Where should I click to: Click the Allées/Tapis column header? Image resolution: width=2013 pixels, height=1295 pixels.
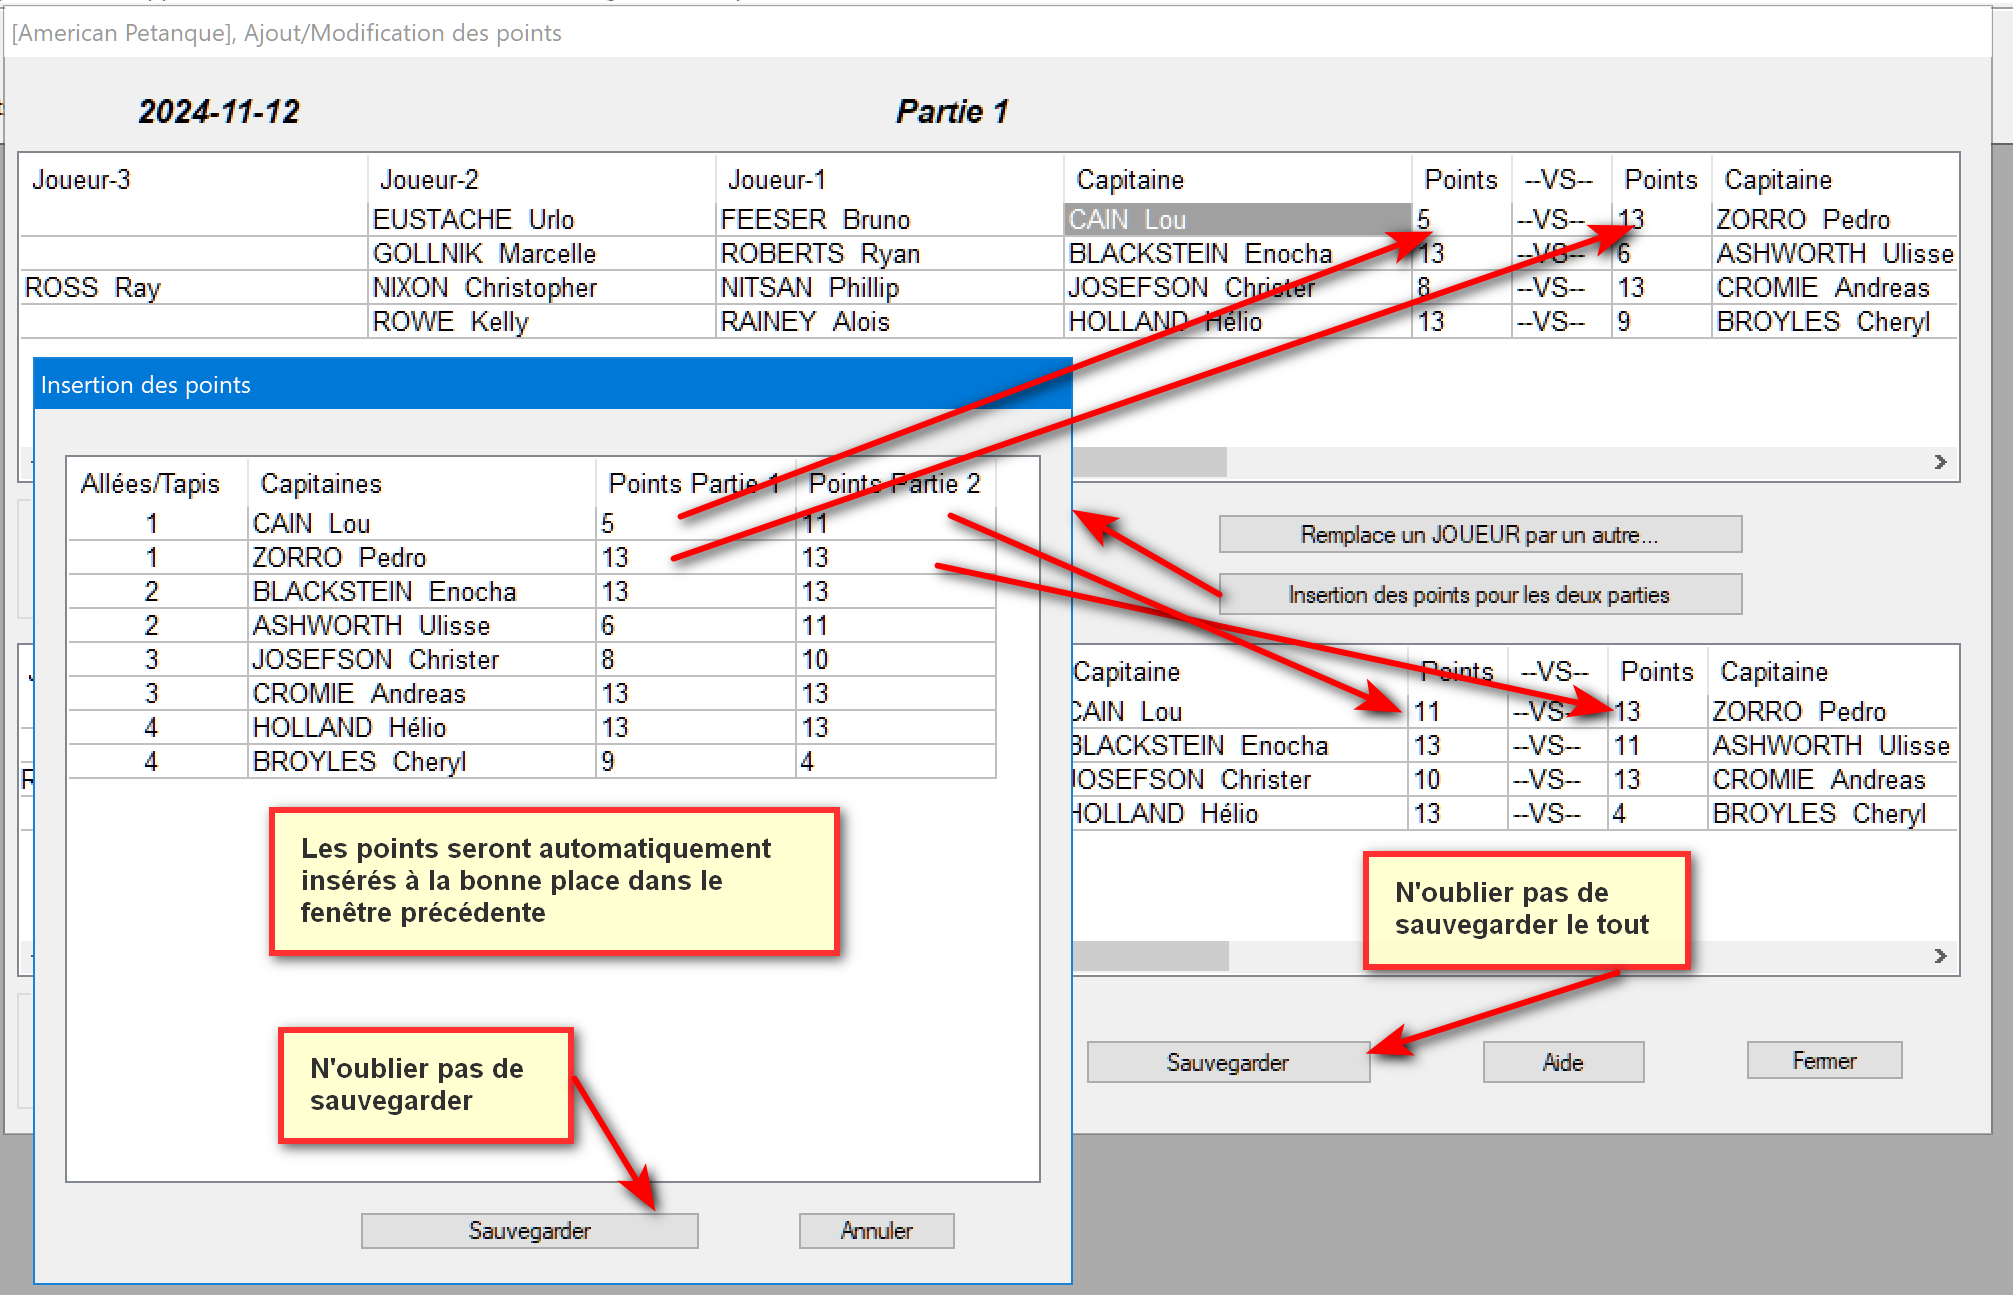[x=151, y=484]
